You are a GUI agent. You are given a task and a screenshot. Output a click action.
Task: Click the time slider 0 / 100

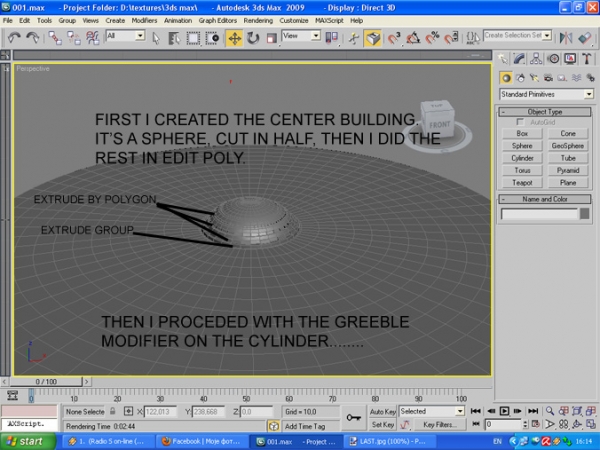click(46, 382)
